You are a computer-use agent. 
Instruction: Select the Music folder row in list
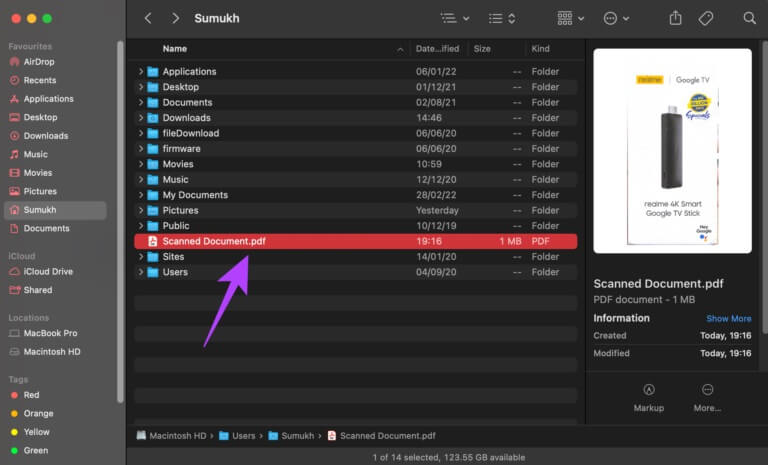(356, 180)
